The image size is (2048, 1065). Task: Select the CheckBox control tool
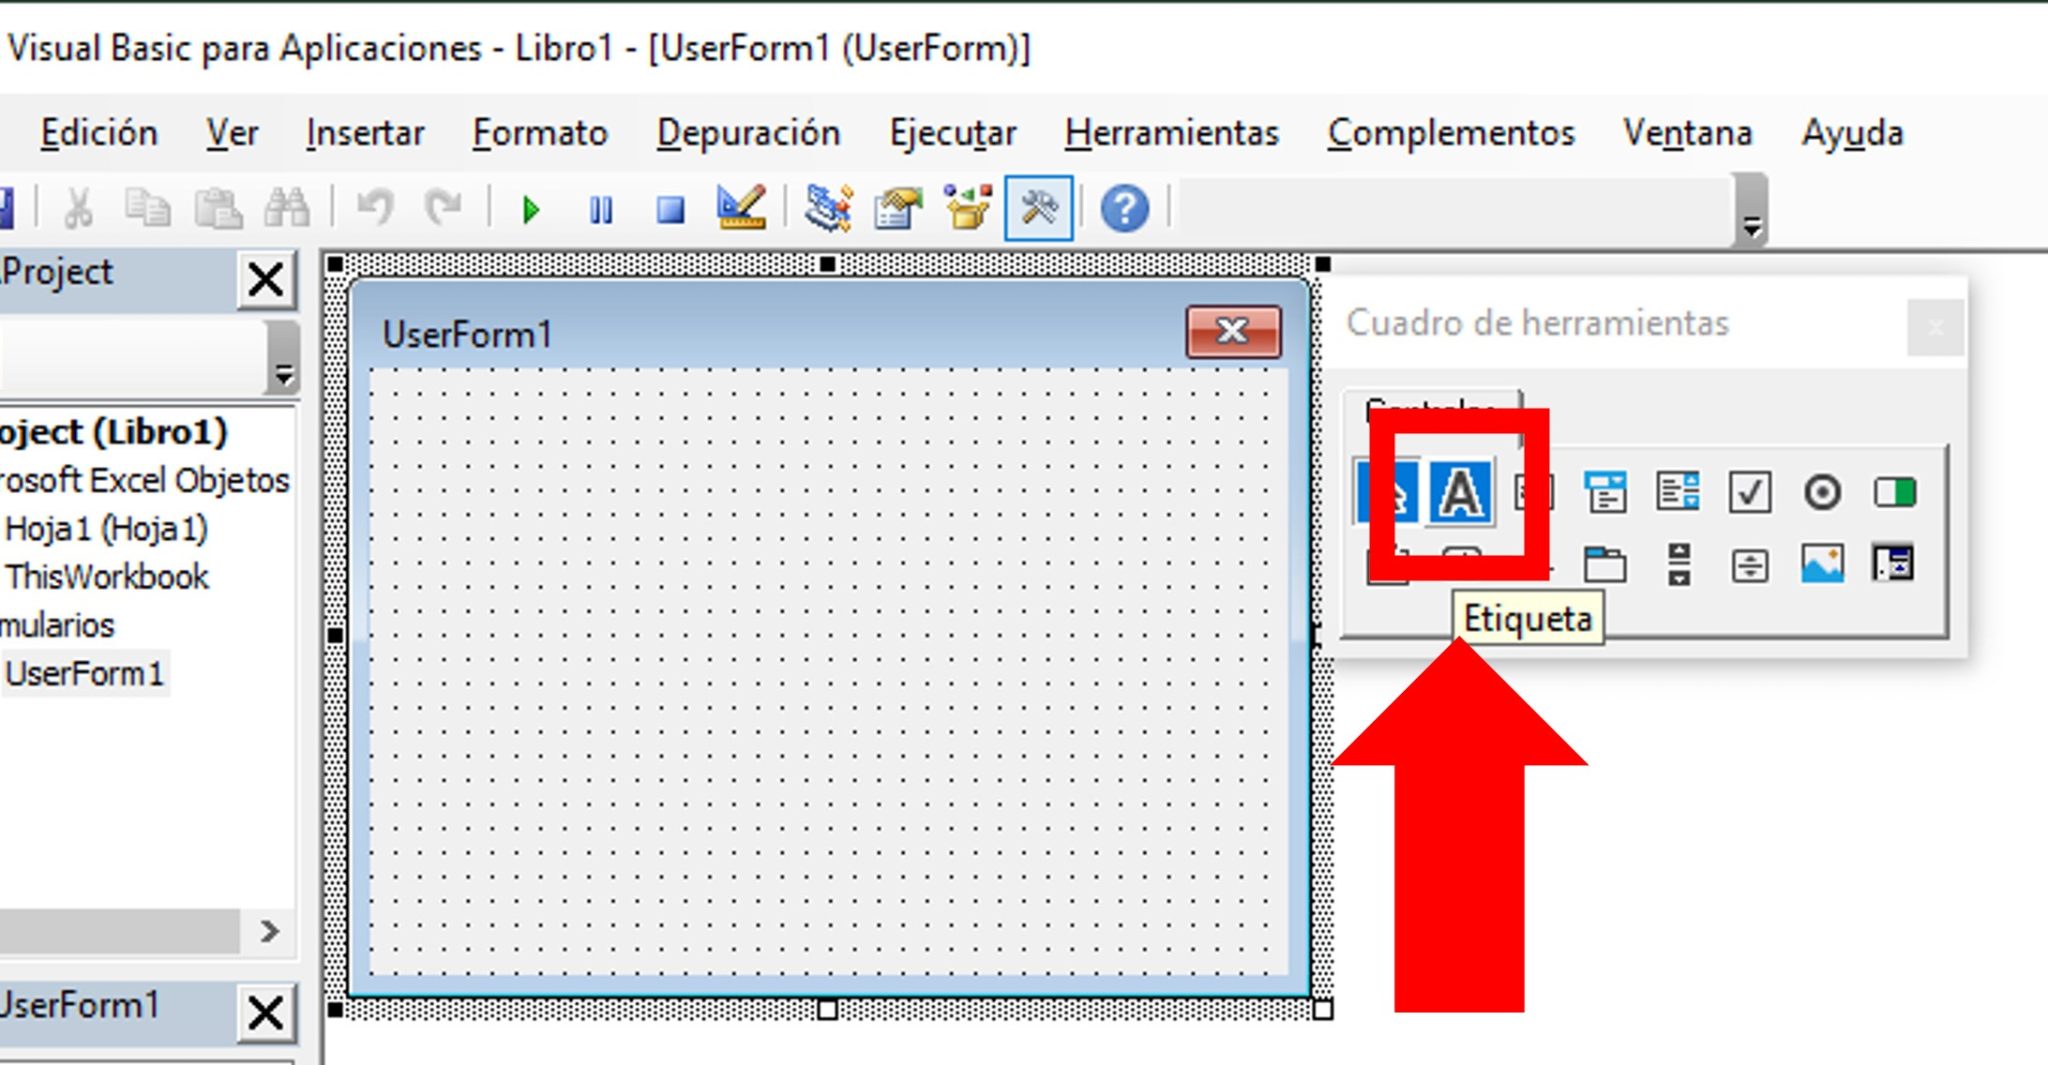pos(1750,492)
